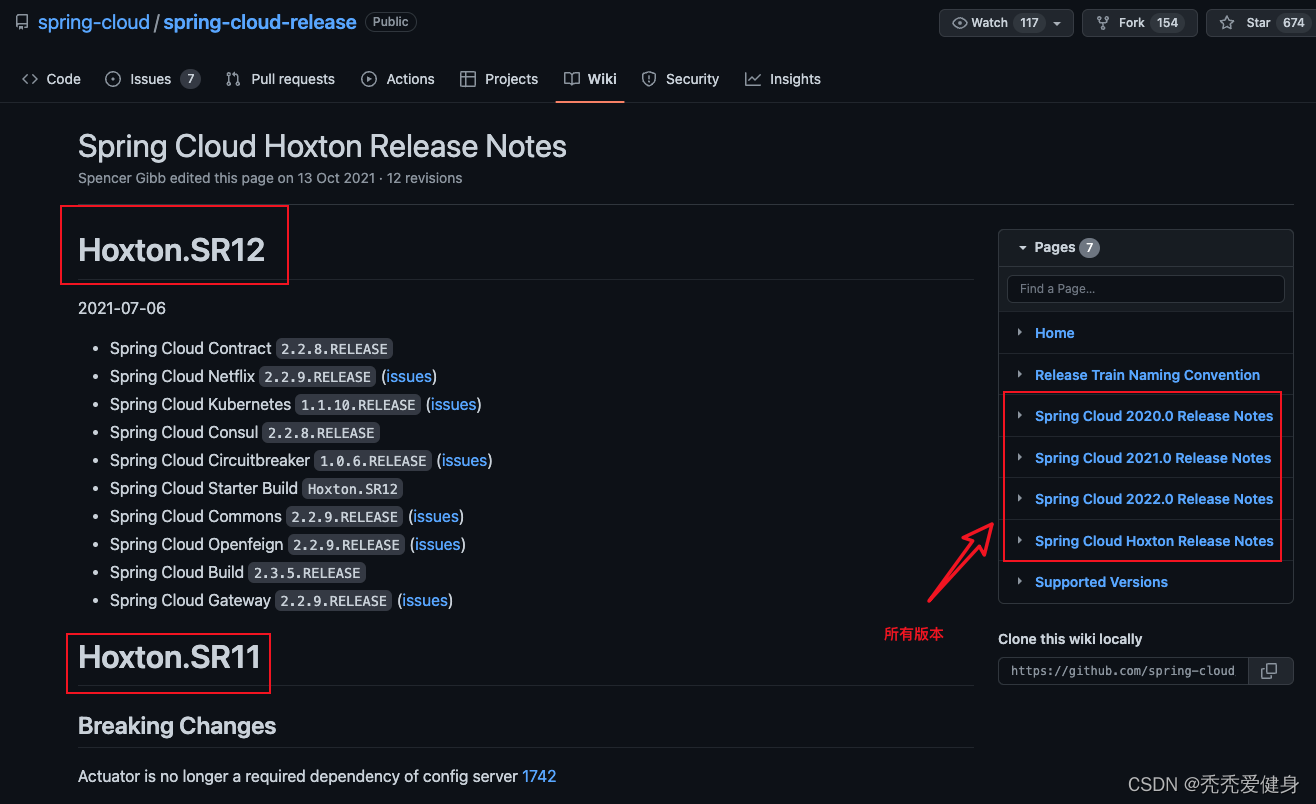Screen dimensions: 1316x804
Task: Open Release Train Naming Convention page
Action: [1147, 375]
